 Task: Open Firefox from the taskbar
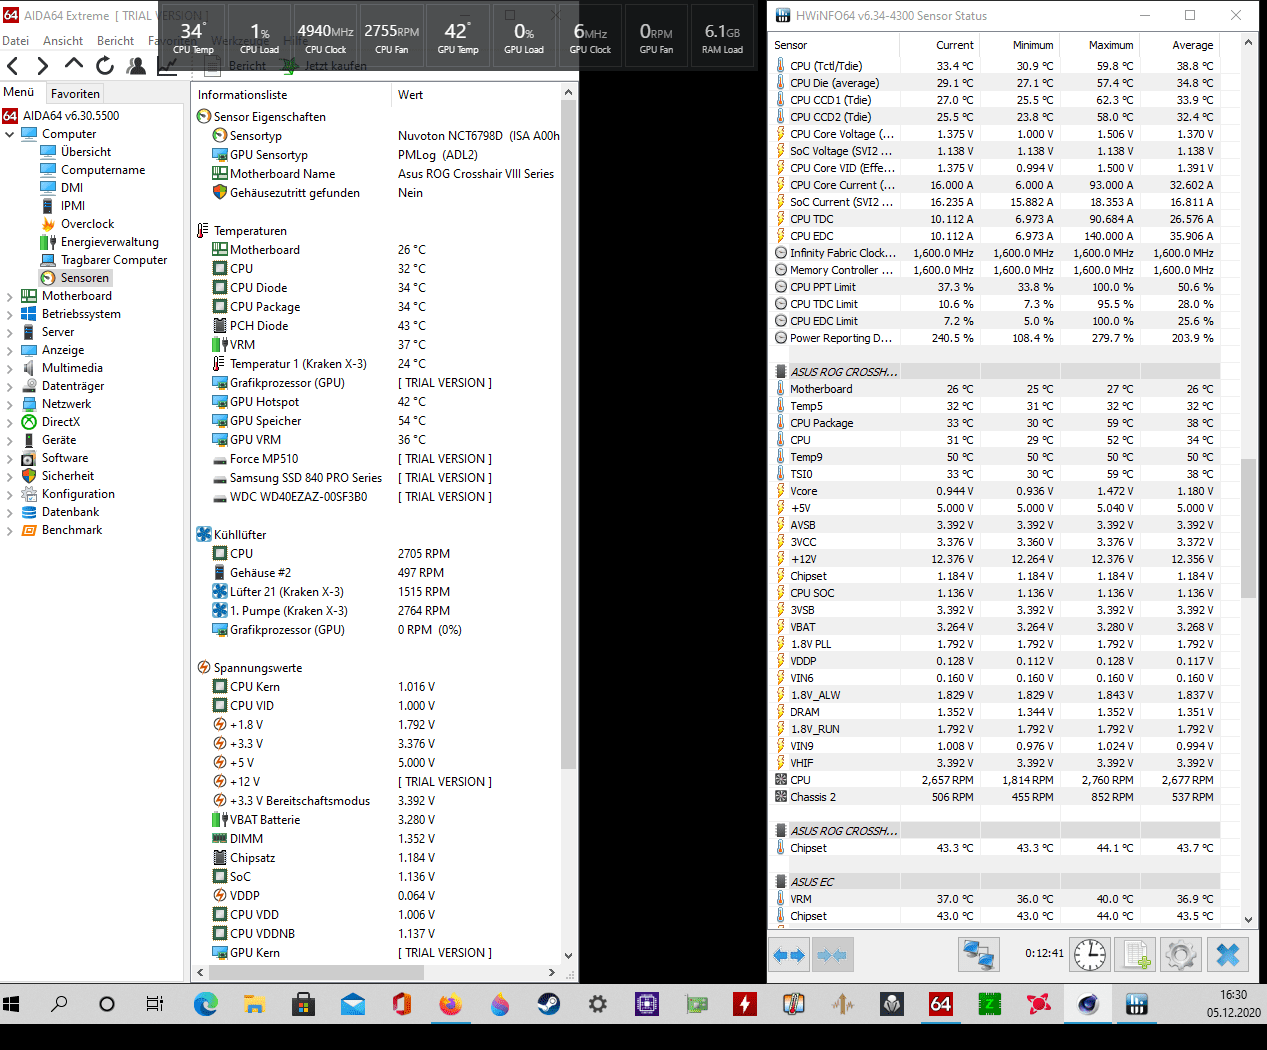pyautogui.click(x=451, y=1004)
